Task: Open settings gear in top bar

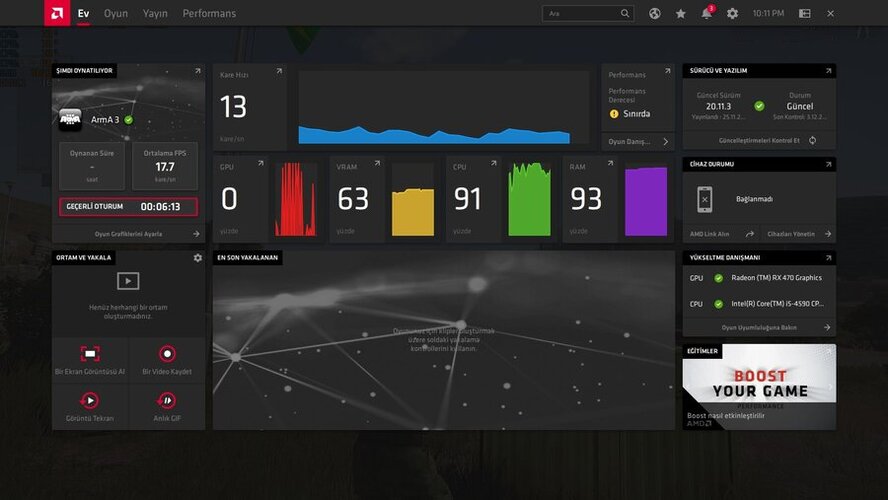Action: pyautogui.click(x=732, y=13)
